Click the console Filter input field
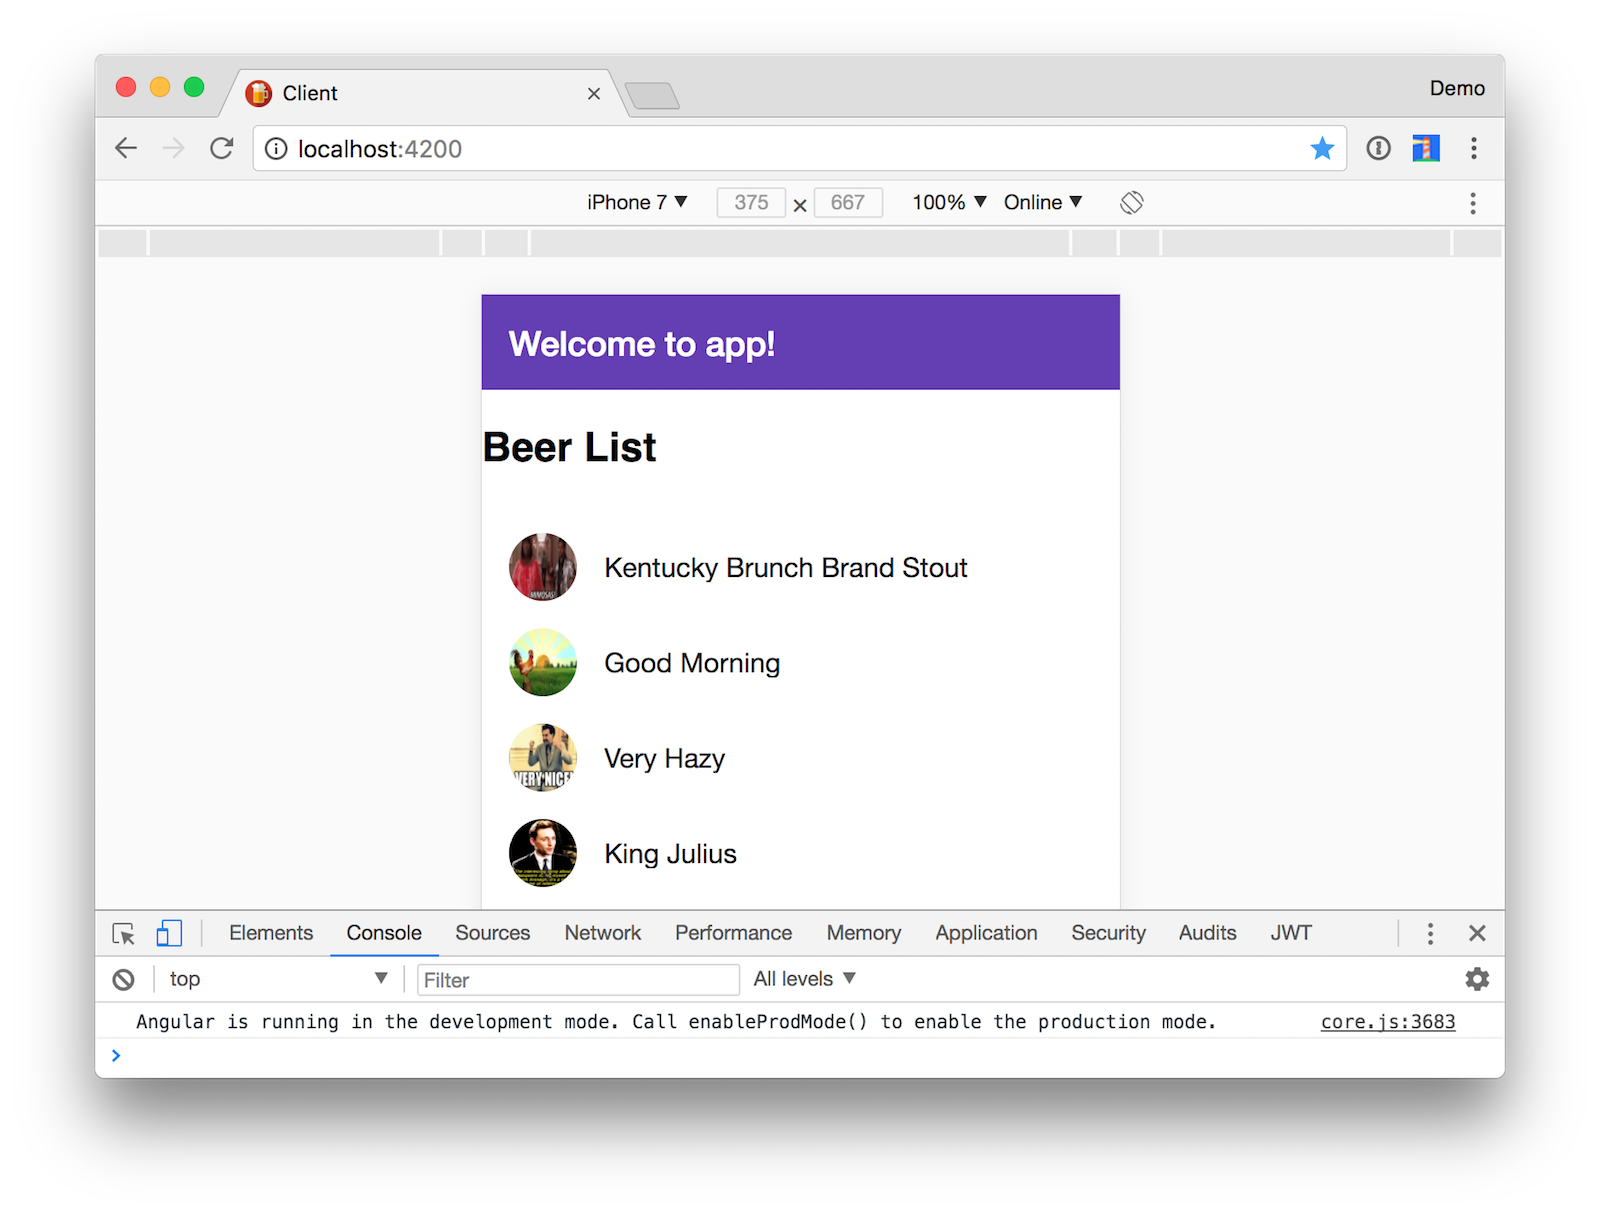The image size is (1600, 1214). [578, 980]
